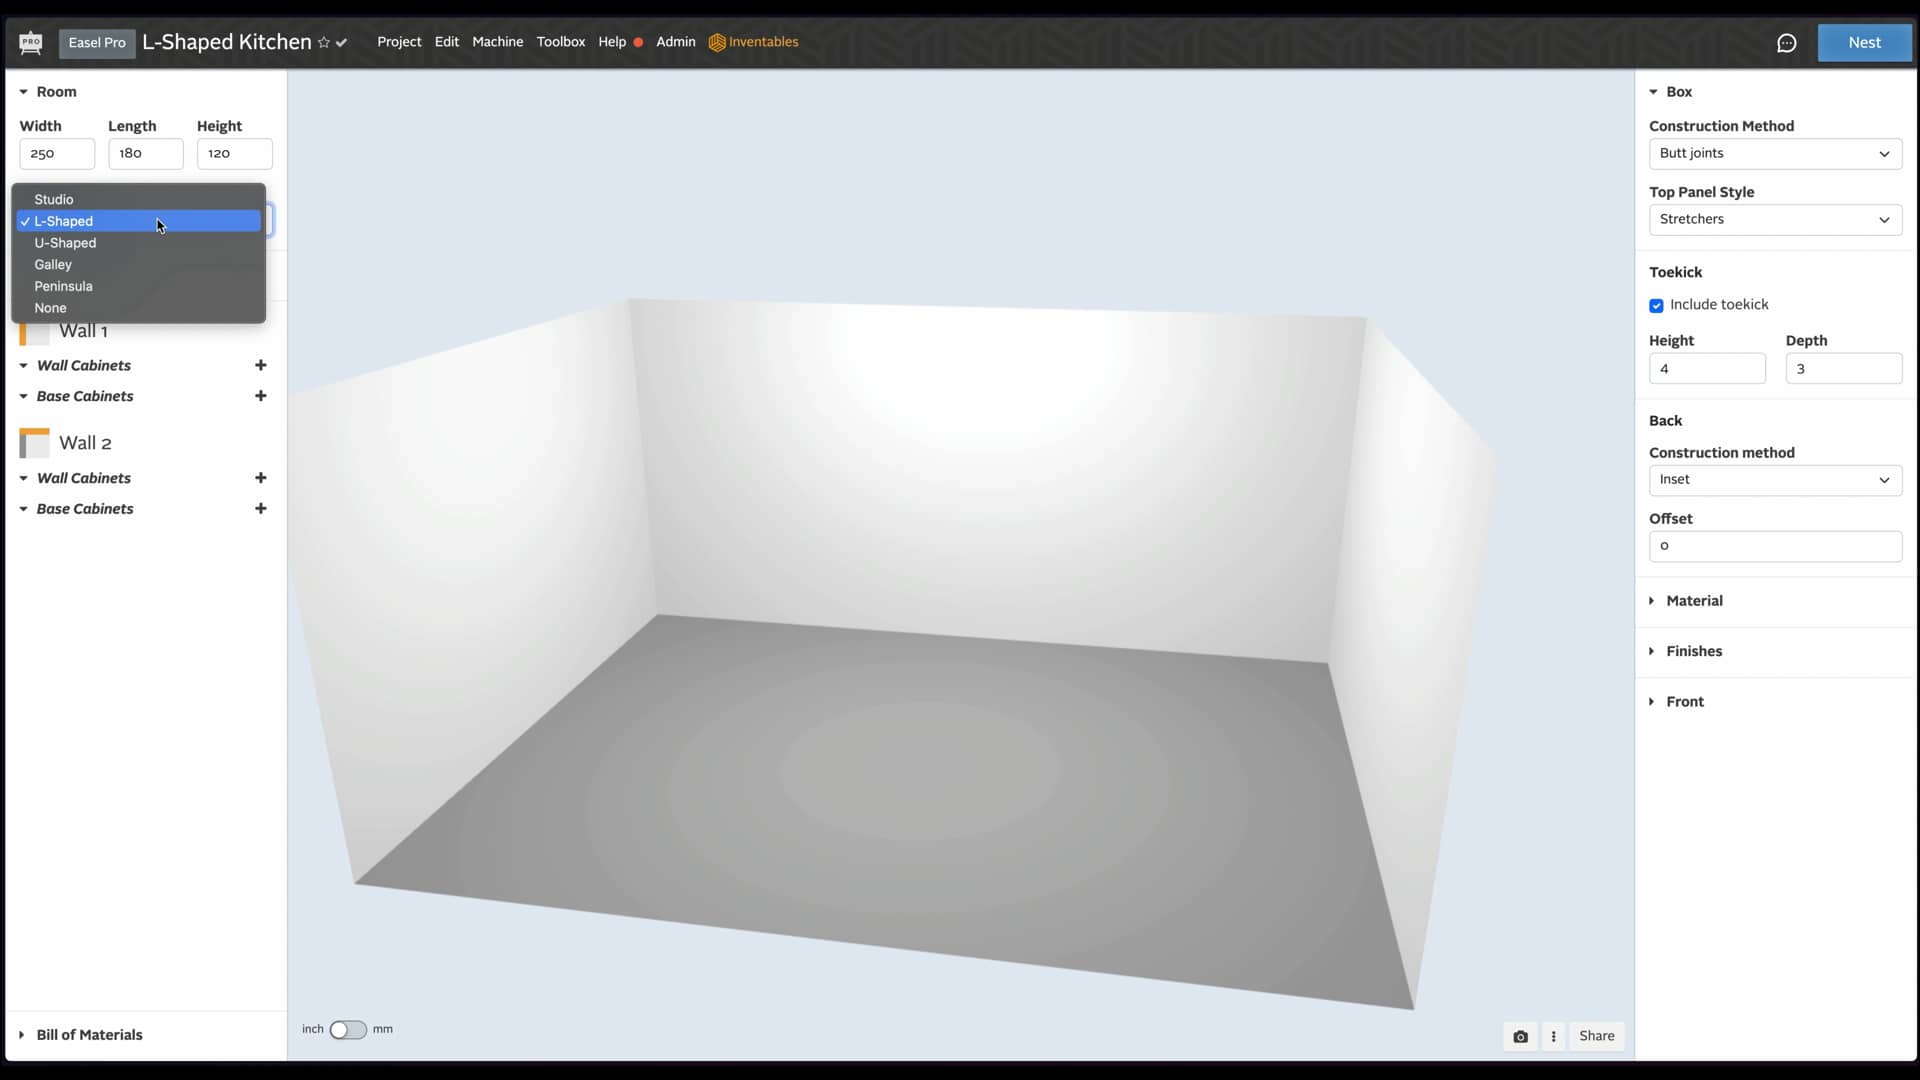The width and height of the screenshot is (1920, 1080).
Task: Open the Machine menu
Action: click(x=498, y=42)
